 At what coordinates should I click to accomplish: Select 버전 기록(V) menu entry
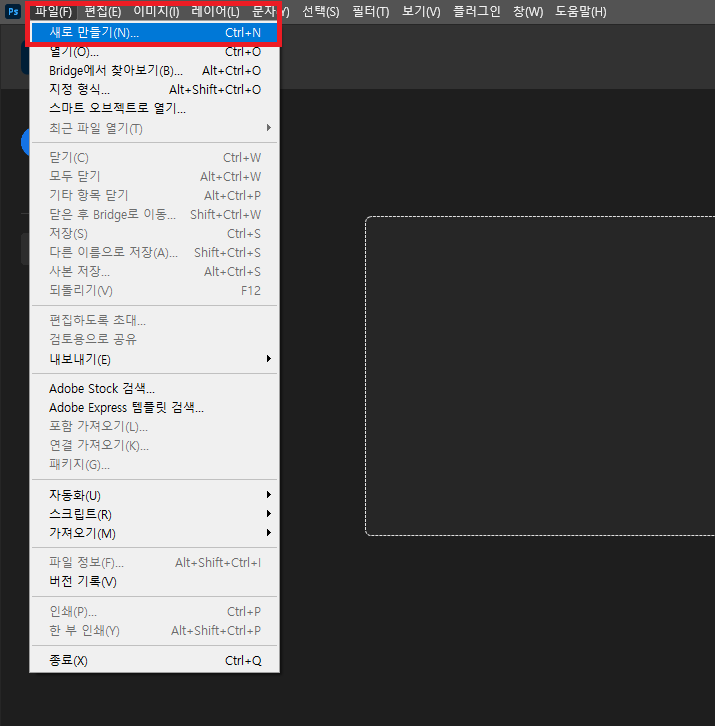coord(154,582)
